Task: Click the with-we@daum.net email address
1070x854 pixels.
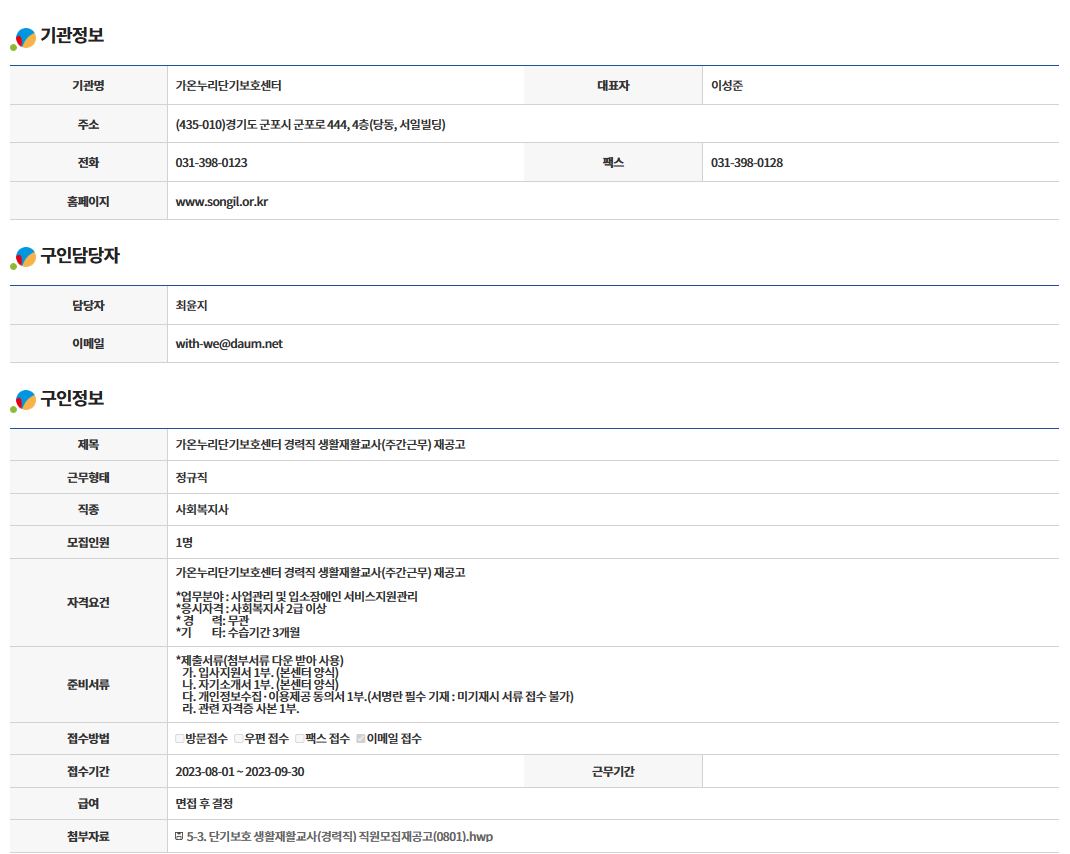Action: (x=229, y=344)
